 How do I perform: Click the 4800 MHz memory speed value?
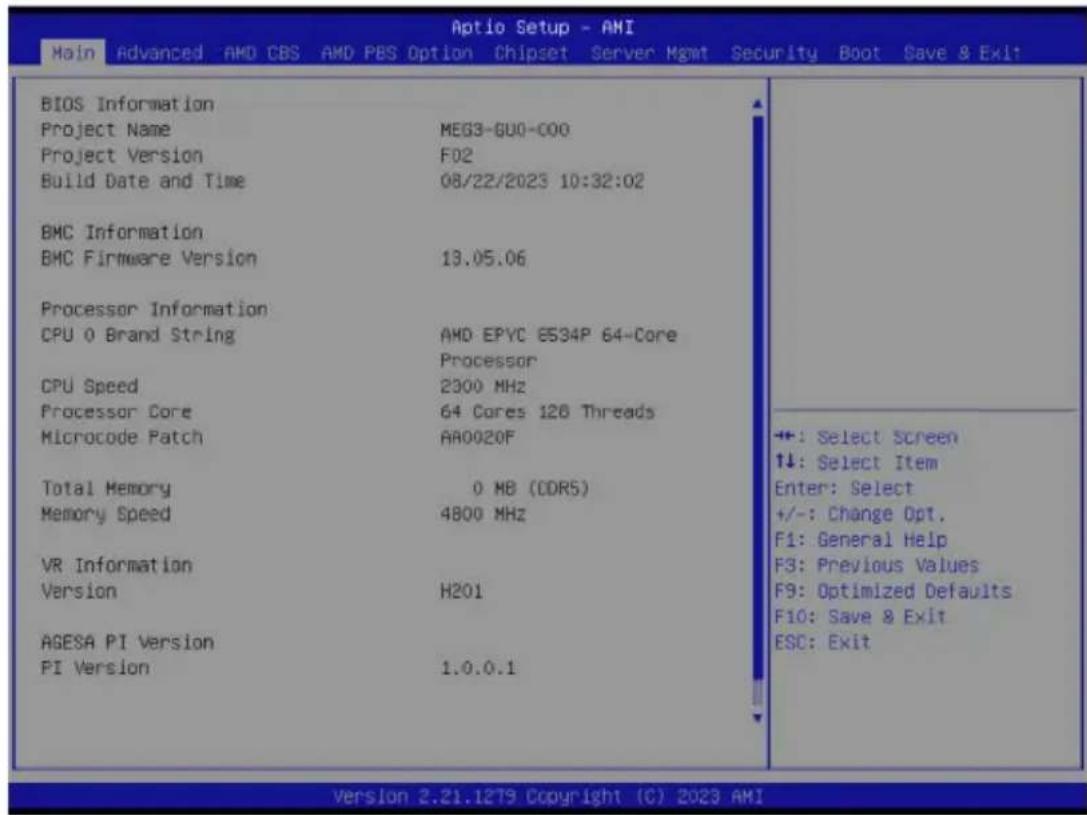click(483, 514)
